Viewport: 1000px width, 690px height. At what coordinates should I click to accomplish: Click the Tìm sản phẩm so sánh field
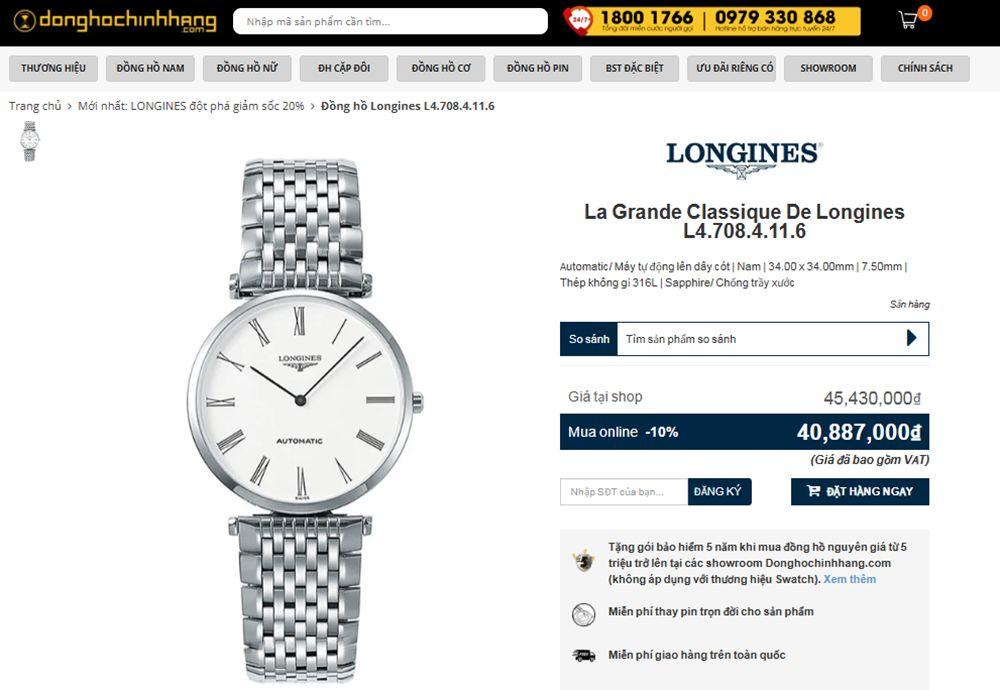[759, 339]
